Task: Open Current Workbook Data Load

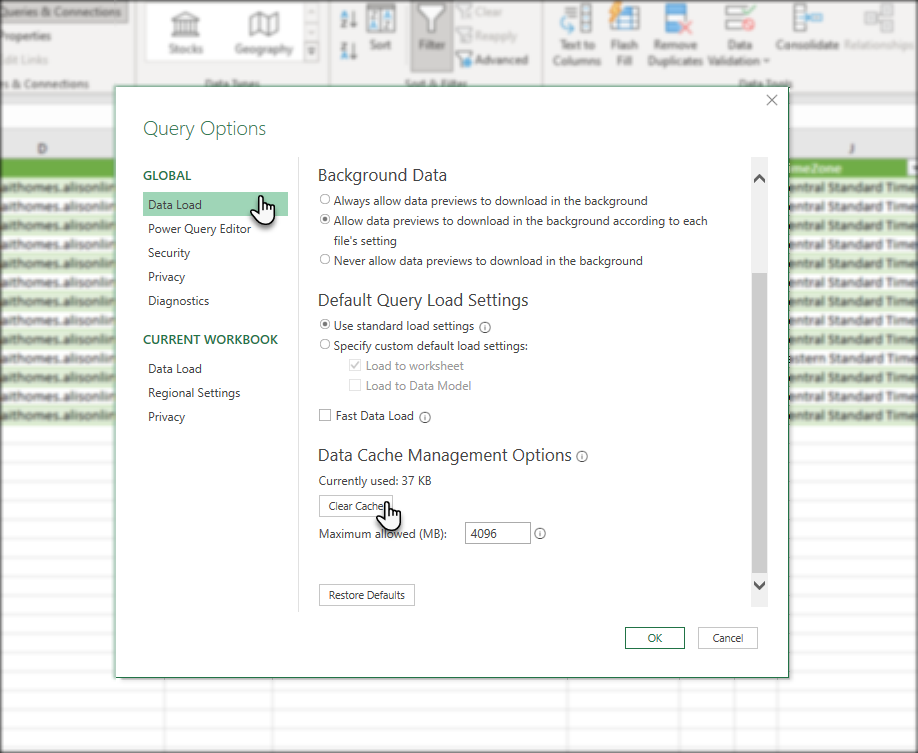Action: (x=174, y=368)
